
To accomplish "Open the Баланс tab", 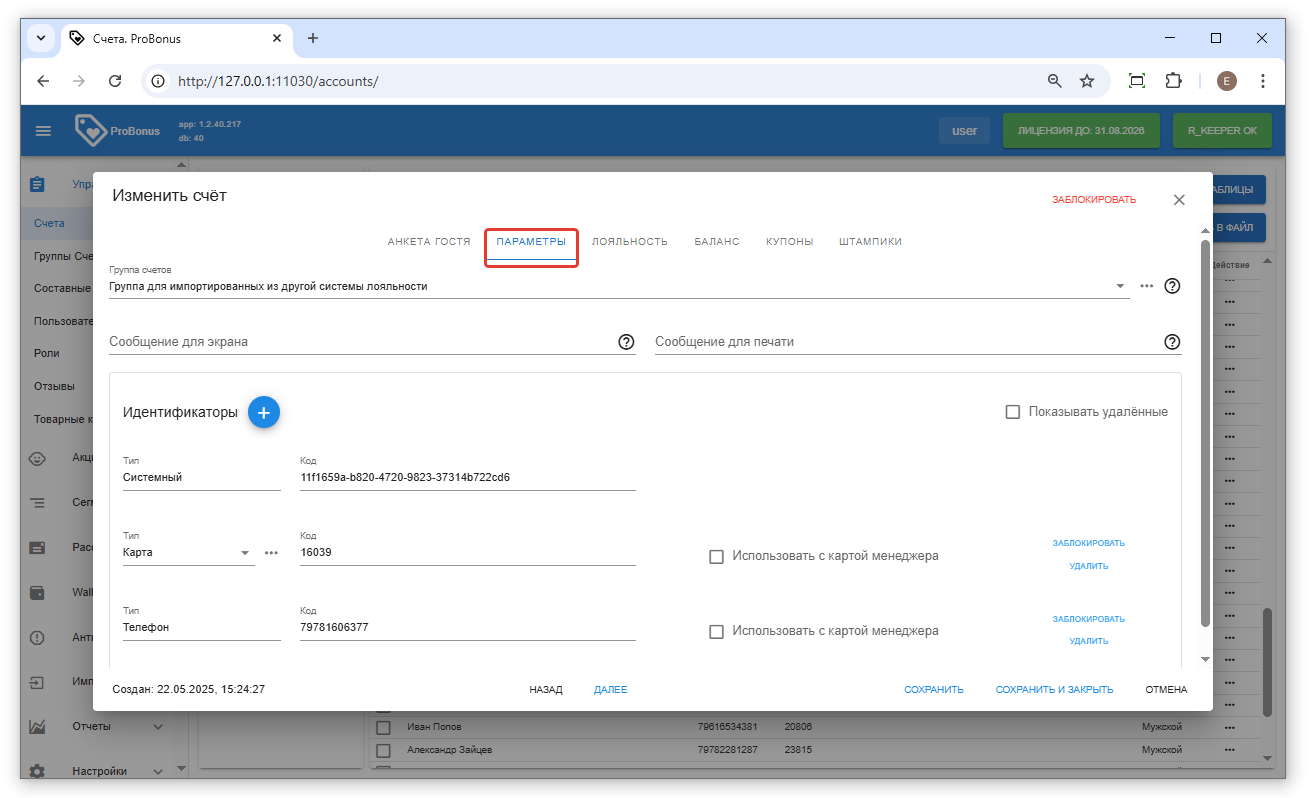I will tap(716, 242).
